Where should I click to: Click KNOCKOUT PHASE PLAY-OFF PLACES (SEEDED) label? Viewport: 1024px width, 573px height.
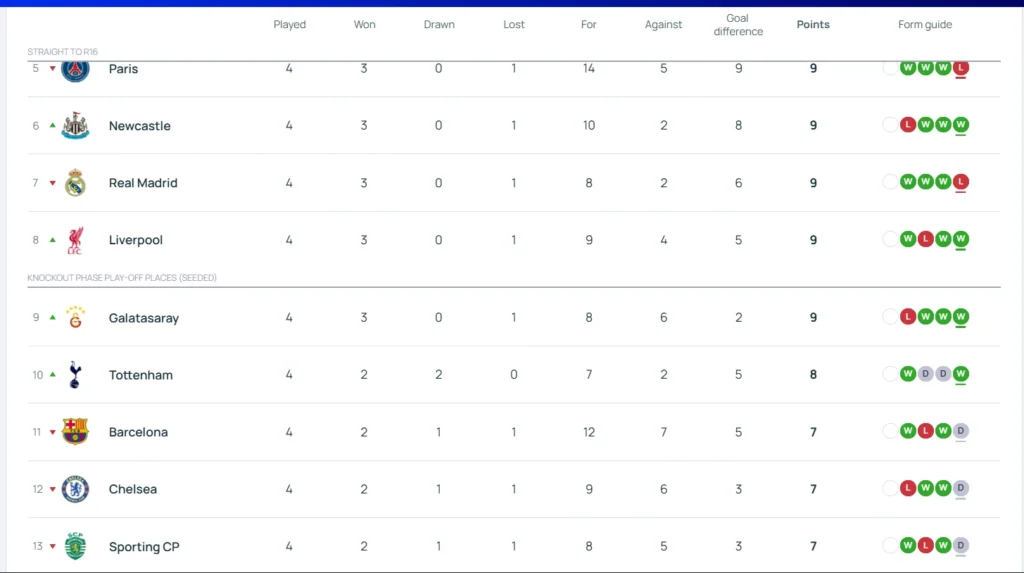(x=122, y=278)
